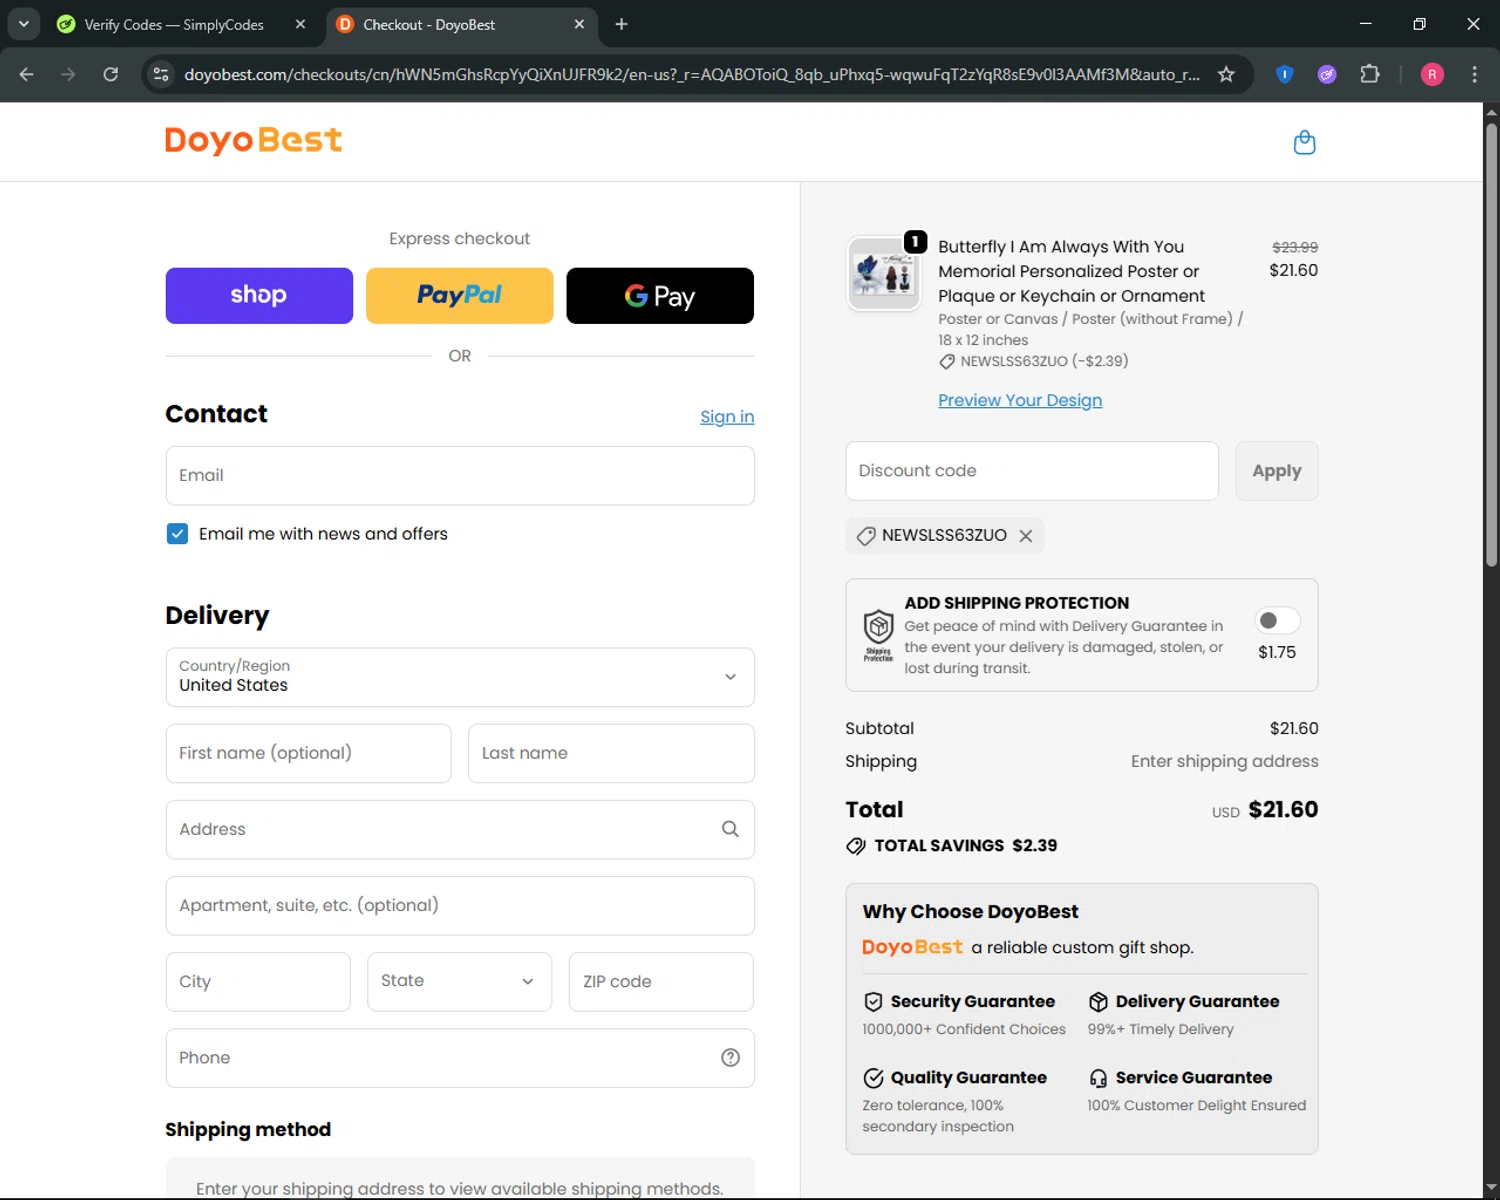This screenshot has width=1500, height=1200.
Task: Click the scrollbar up arrow
Action: coord(1491,111)
